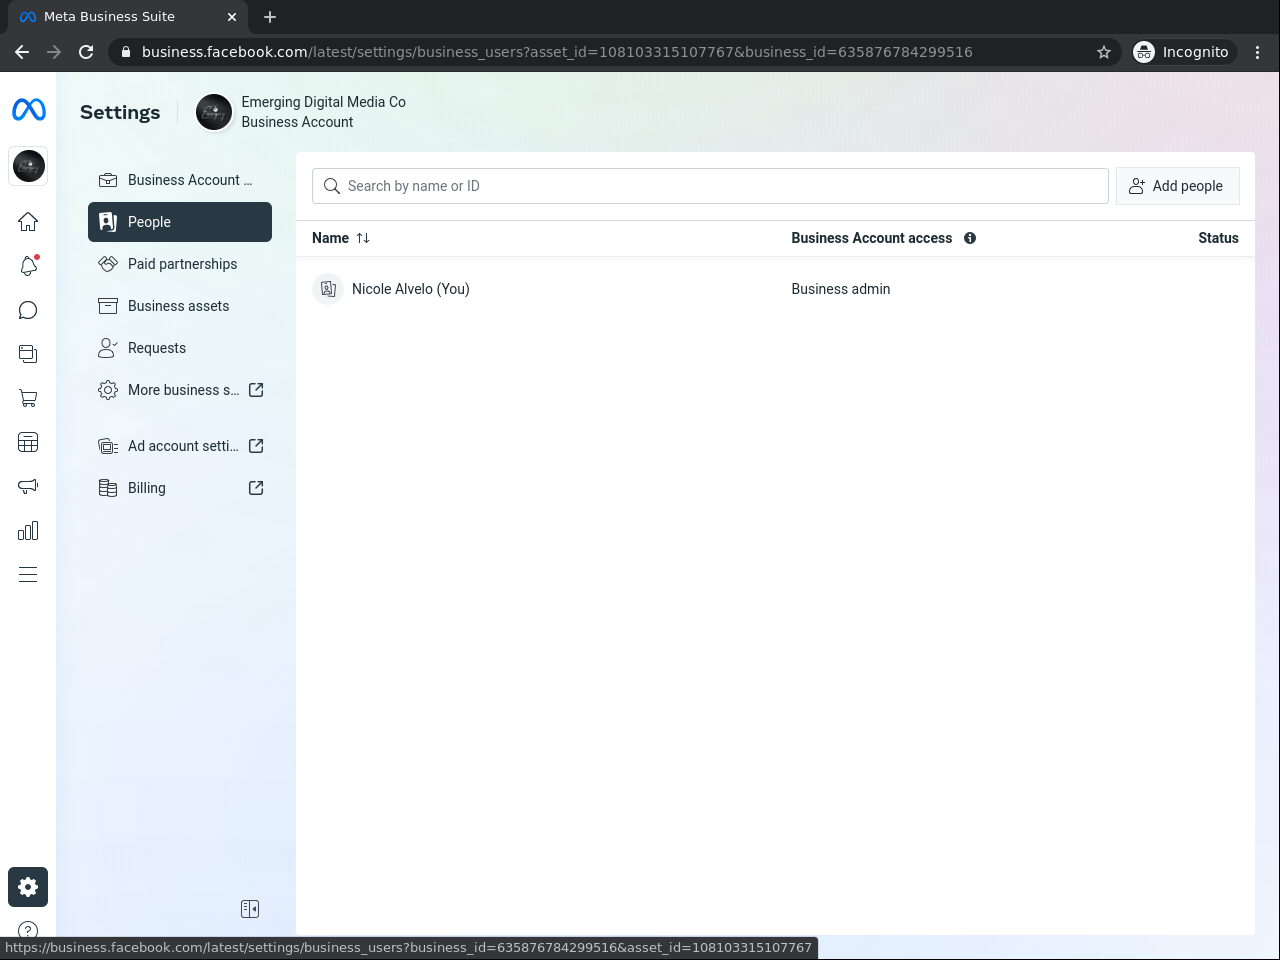
Task: Click the Emerging Digital Media Co name
Action: point(324,102)
